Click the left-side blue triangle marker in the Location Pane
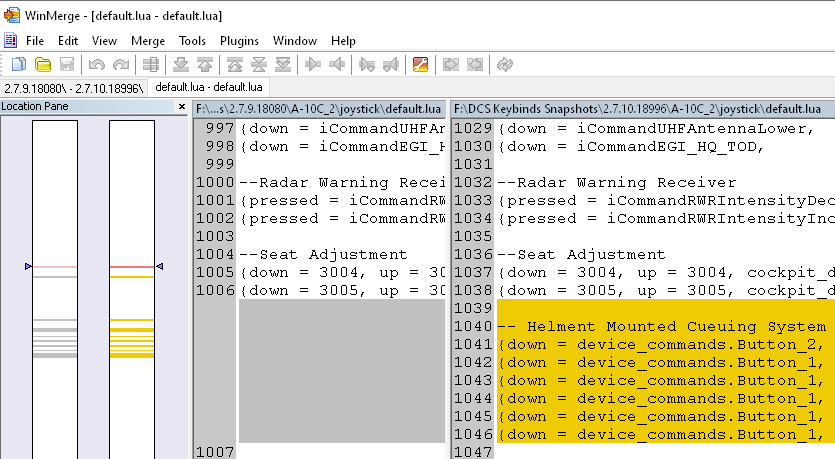This screenshot has height=459, width=835. coord(28,266)
